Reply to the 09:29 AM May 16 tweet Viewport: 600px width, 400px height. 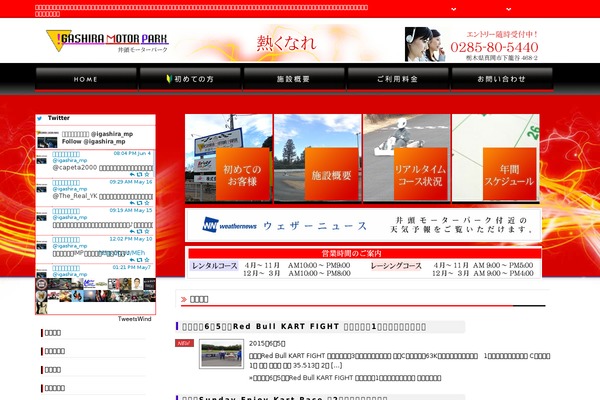tap(132, 203)
